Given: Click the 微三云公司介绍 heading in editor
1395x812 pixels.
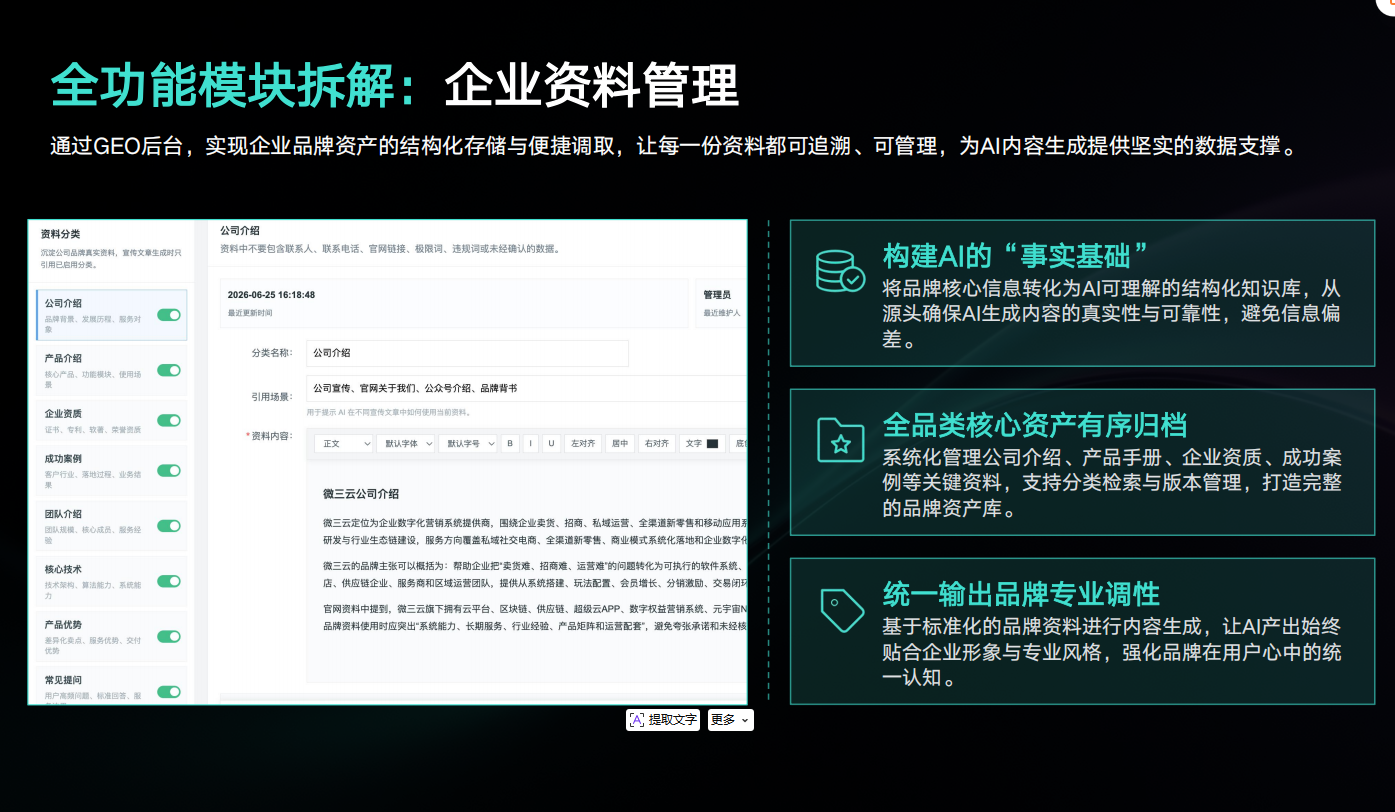Looking at the screenshot, I should [361, 494].
